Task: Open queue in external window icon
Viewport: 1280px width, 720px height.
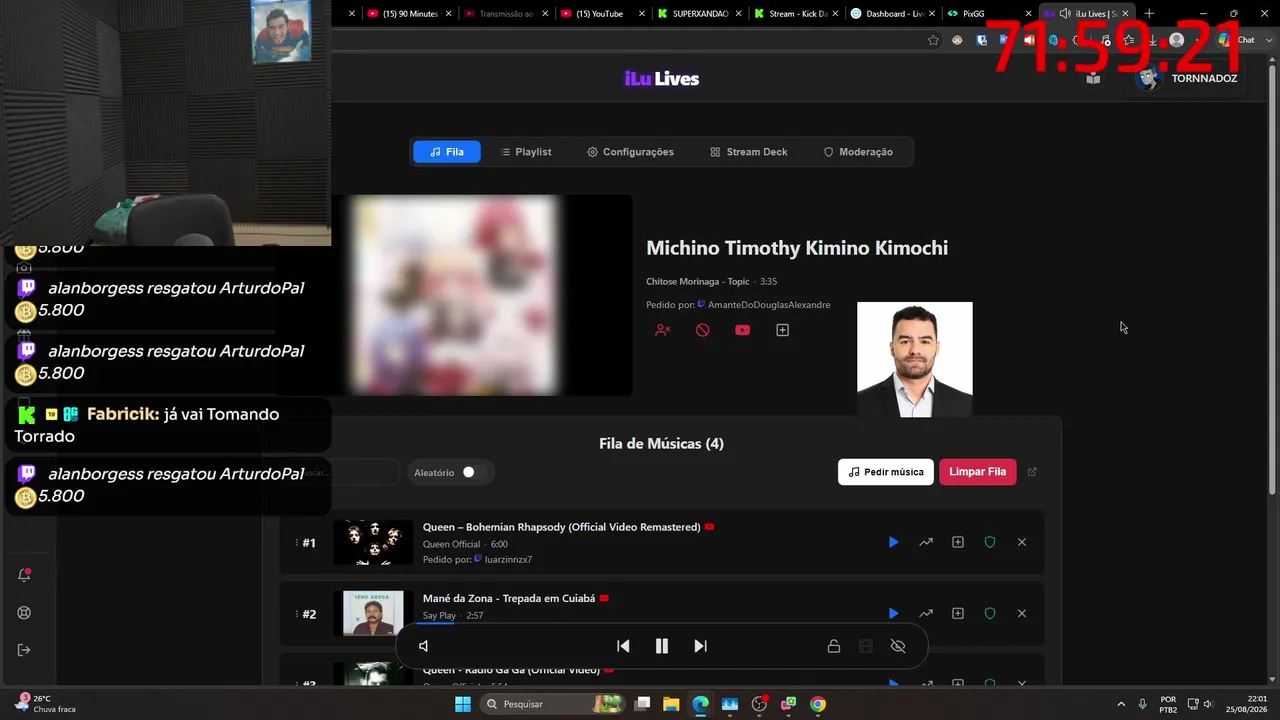Action: 1033,472
